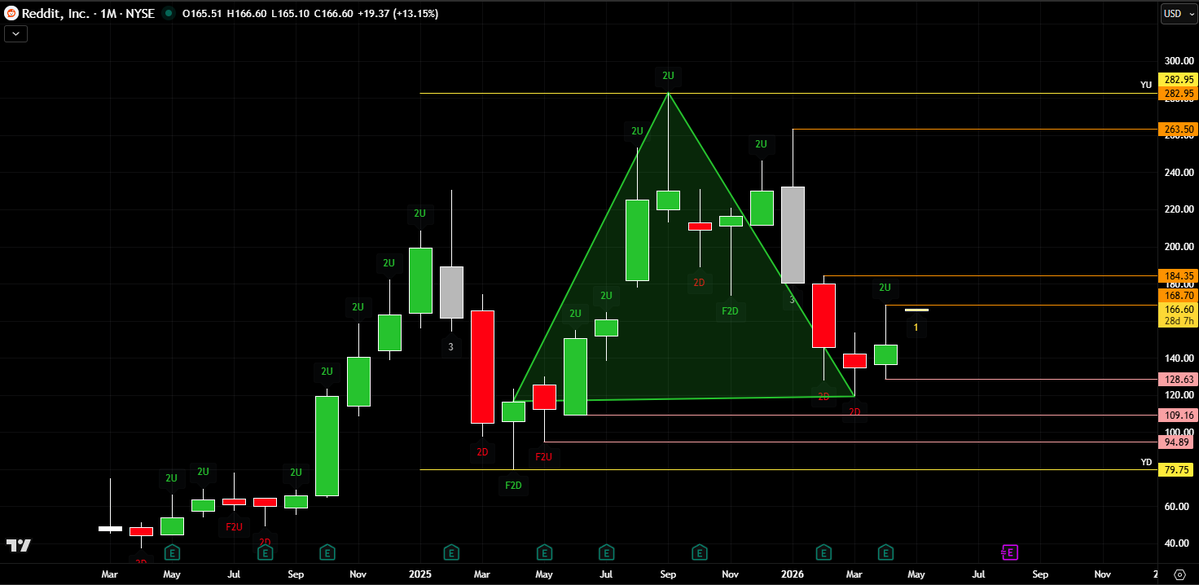
Task: Click the earnings E marker above May 2025
Action: 544,551
